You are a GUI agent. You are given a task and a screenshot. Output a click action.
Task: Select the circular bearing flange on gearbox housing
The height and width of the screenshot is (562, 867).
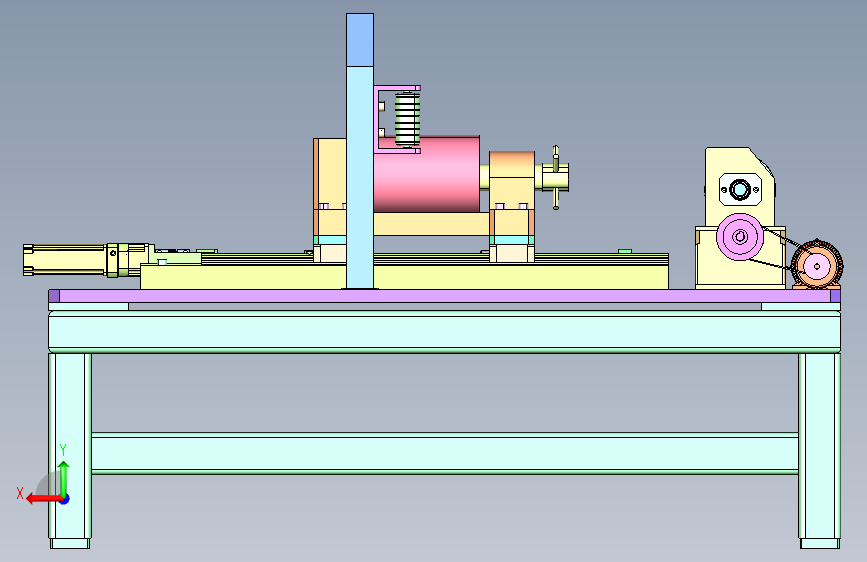point(740,190)
